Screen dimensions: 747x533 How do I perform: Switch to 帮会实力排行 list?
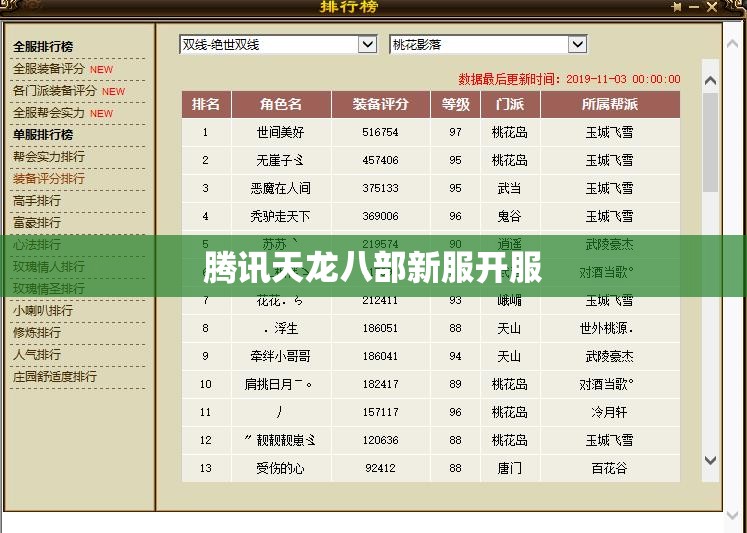(x=49, y=157)
